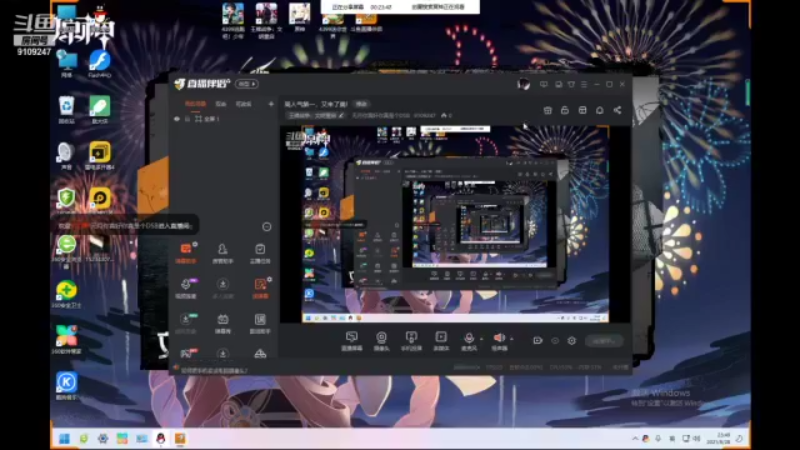Open the interactive task clipboard tool
800x450 pixels.
(x=260, y=253)
